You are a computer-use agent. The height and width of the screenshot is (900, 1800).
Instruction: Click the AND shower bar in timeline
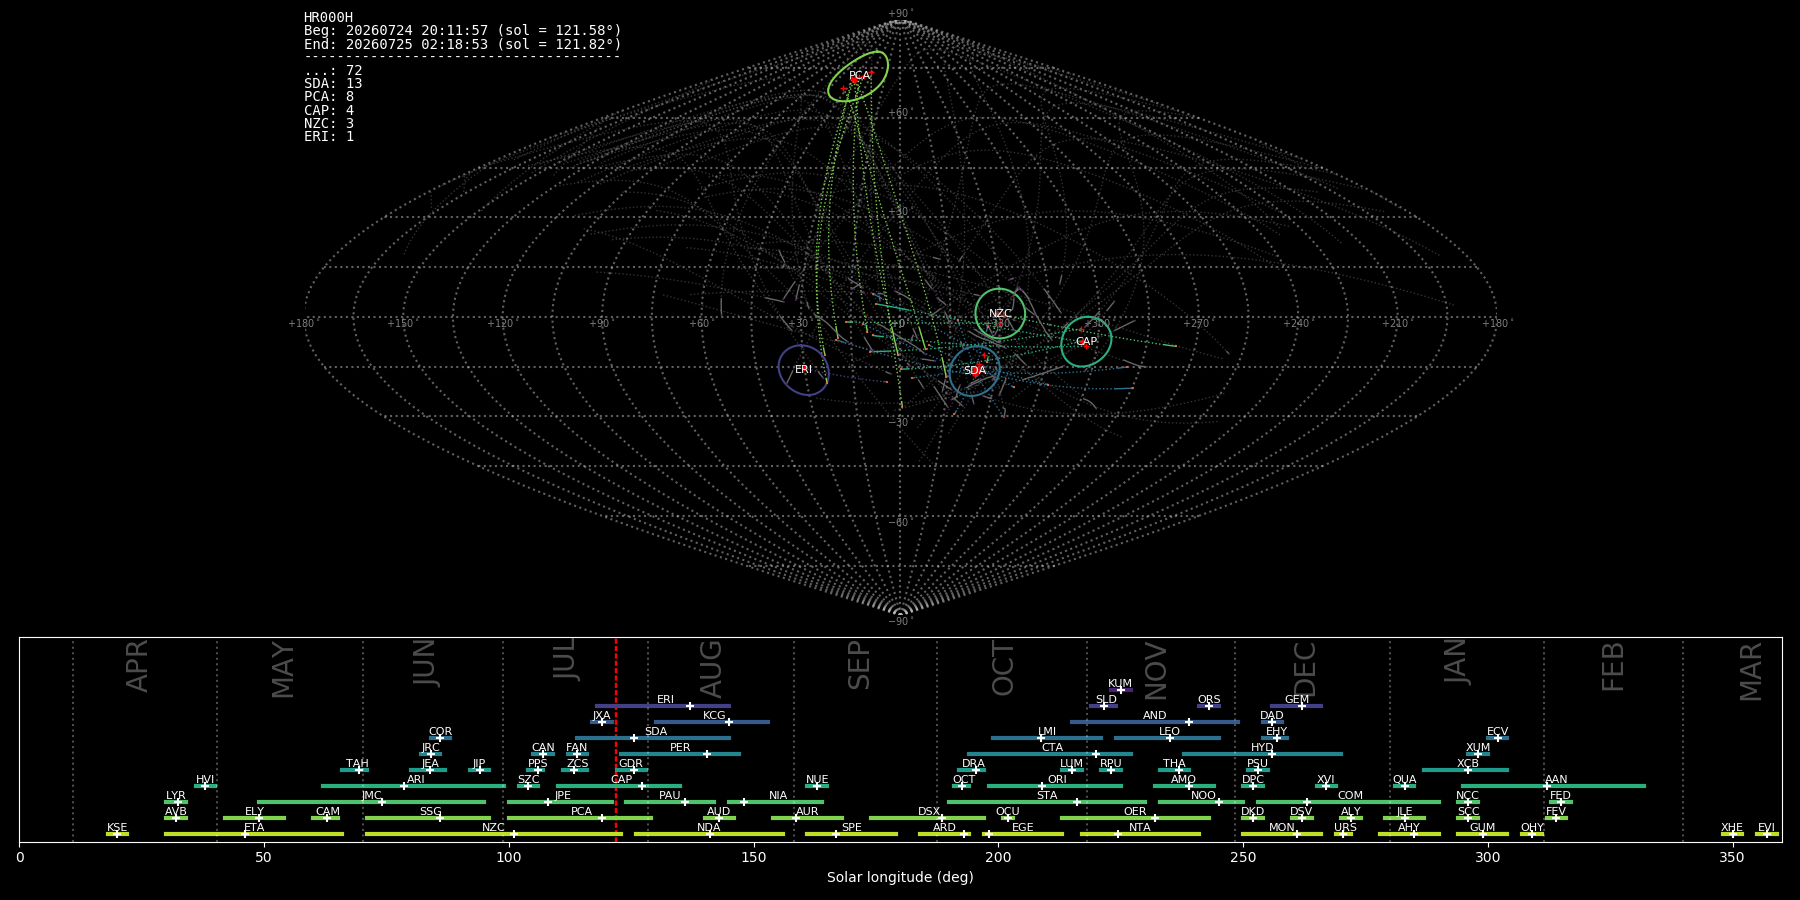pyautogui.click(x=1155, y=722)
